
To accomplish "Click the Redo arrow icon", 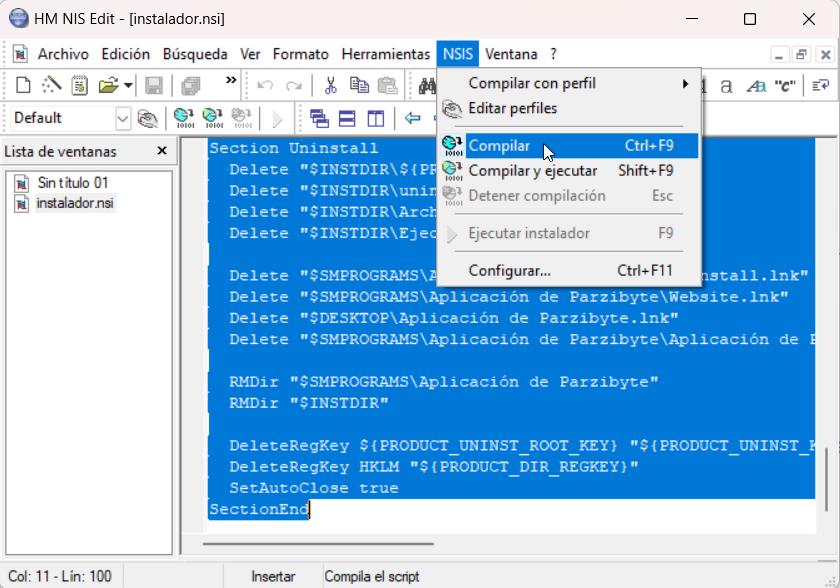I will pos(294,85).
